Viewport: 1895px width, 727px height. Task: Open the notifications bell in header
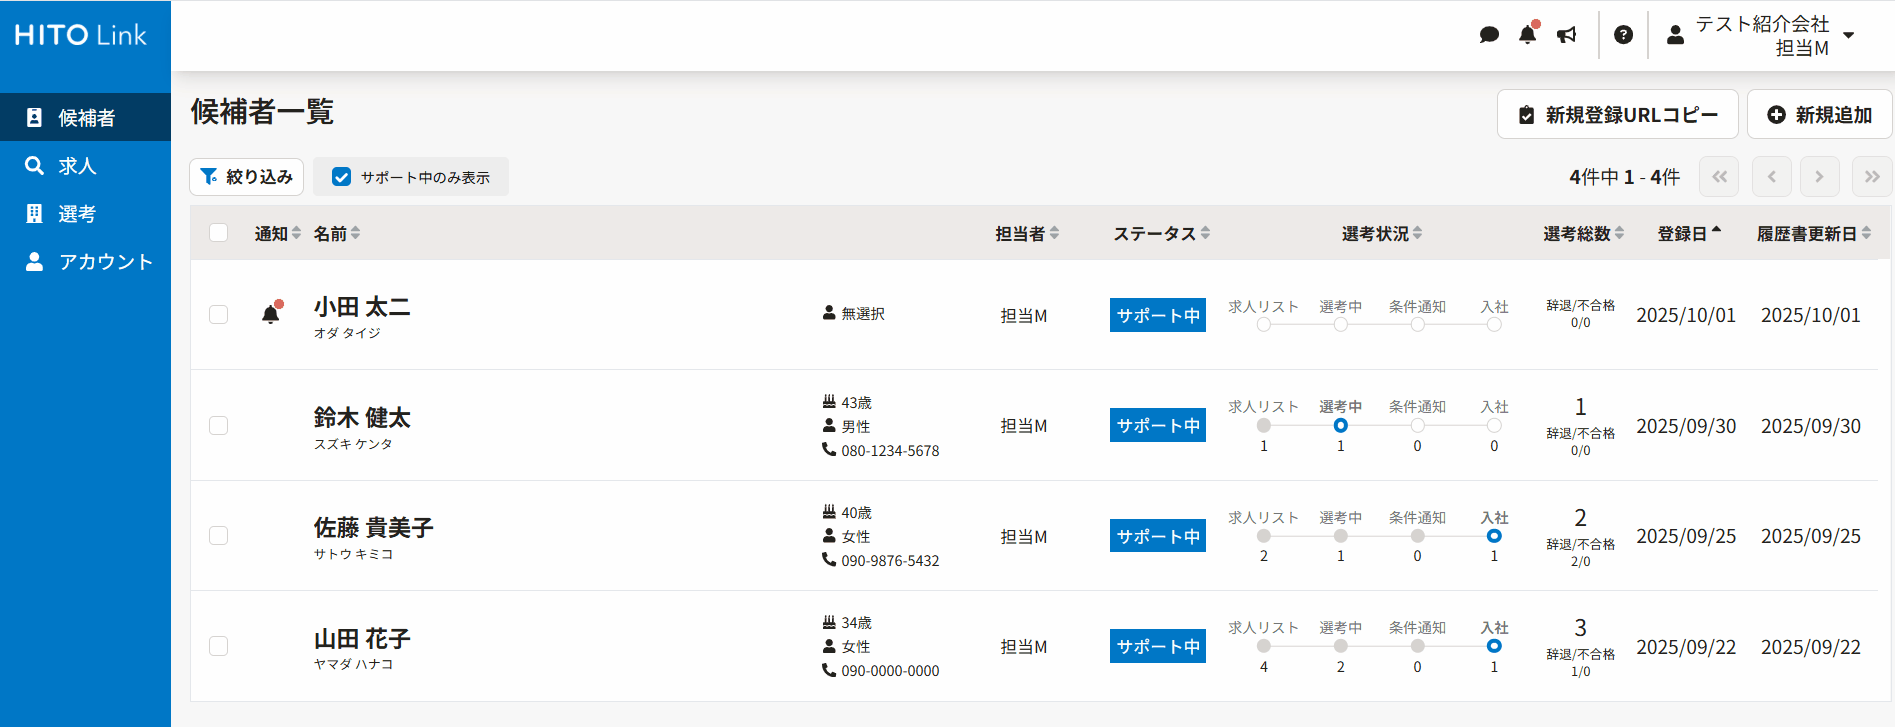pyautogui.click(x=1527, y=35)
